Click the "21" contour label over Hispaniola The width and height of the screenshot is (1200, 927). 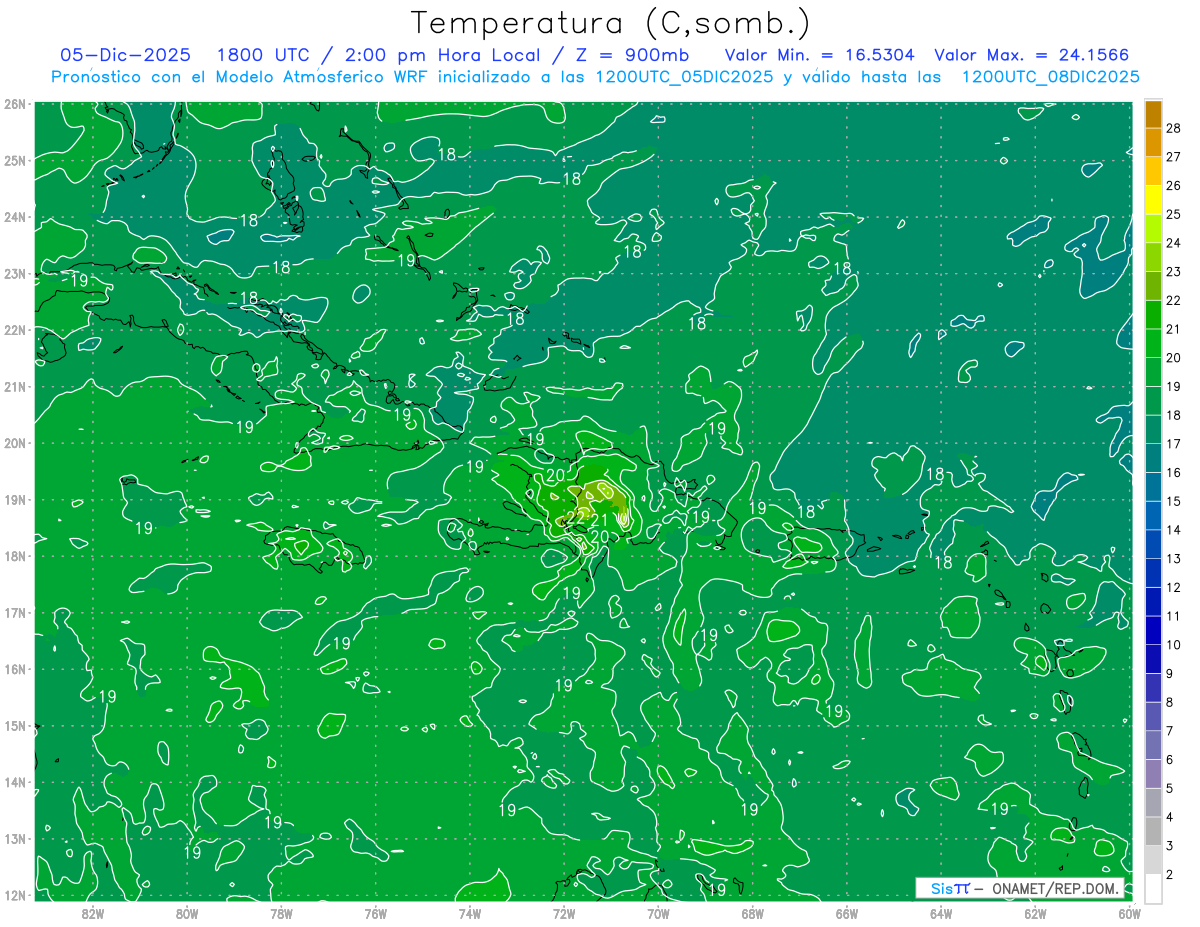(x=599, y=520)
